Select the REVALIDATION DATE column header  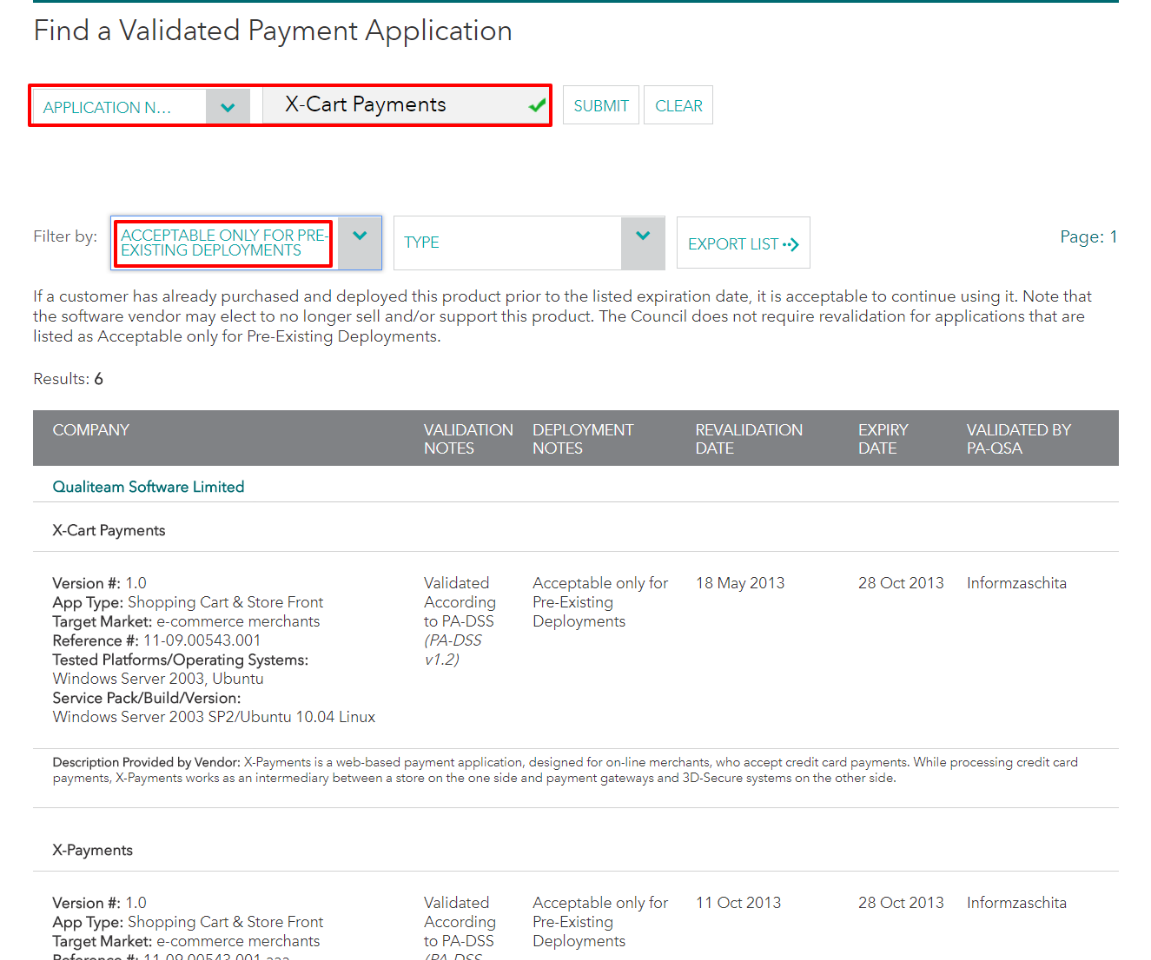749,439
